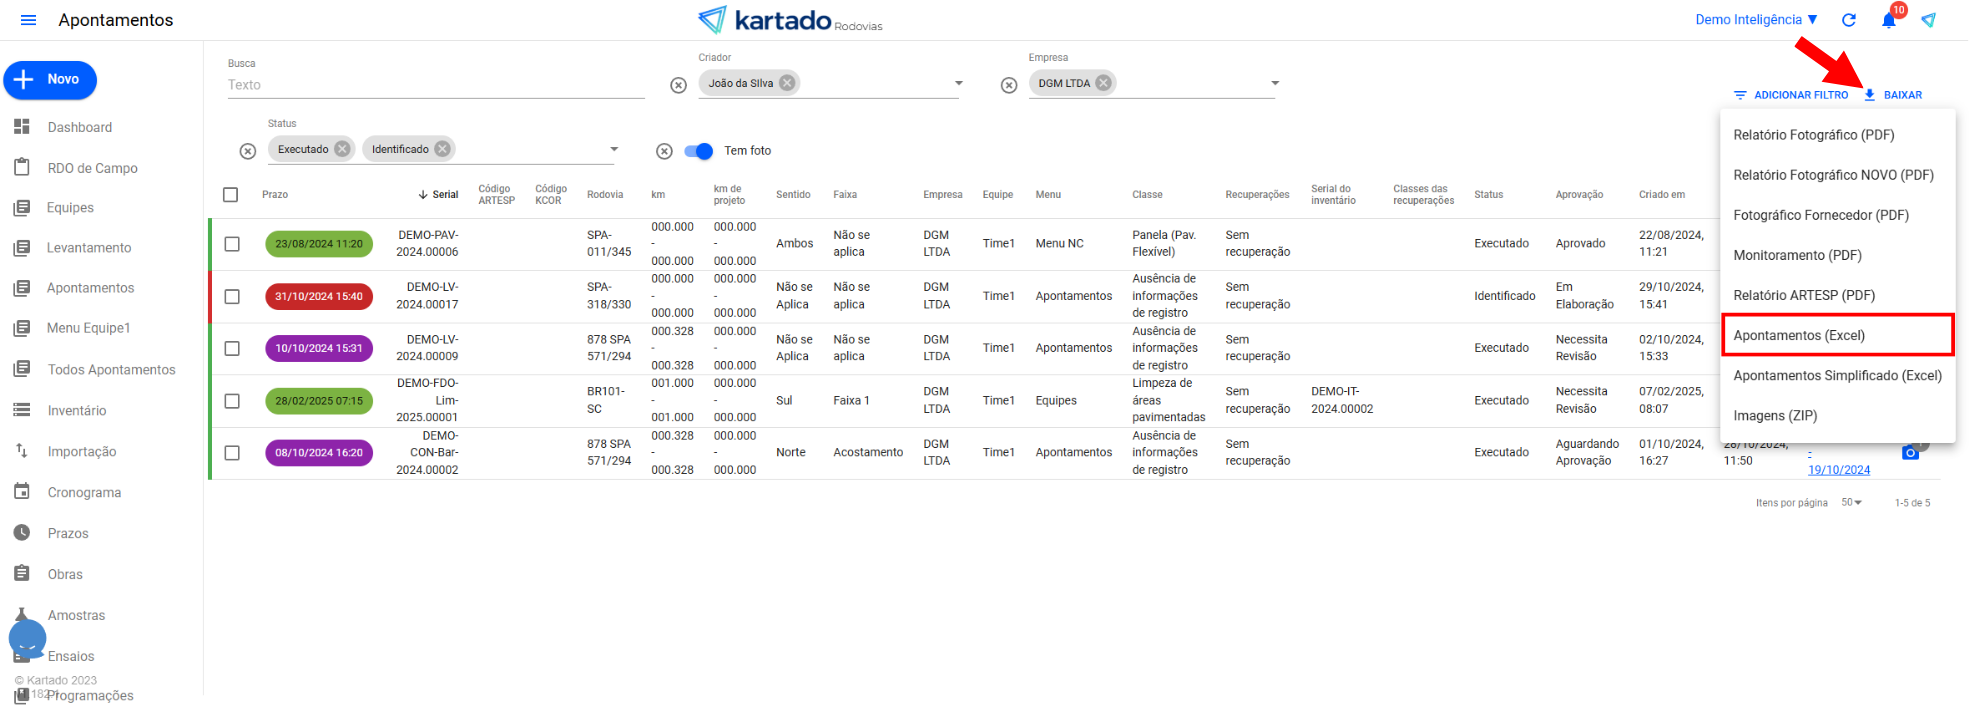
Task: Expand the Criador dropdown arrow
Action: 958,83
